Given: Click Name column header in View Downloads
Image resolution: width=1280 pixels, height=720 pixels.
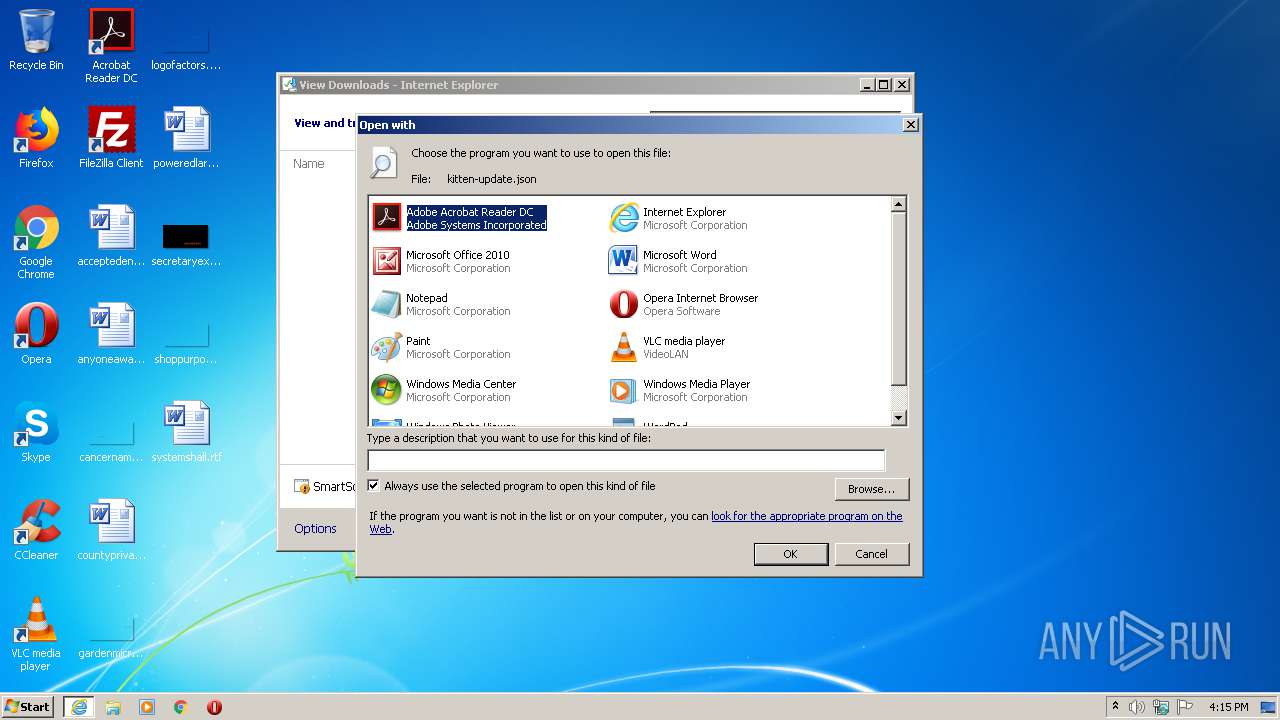Looking at the screenshot, I should point(308,163).
